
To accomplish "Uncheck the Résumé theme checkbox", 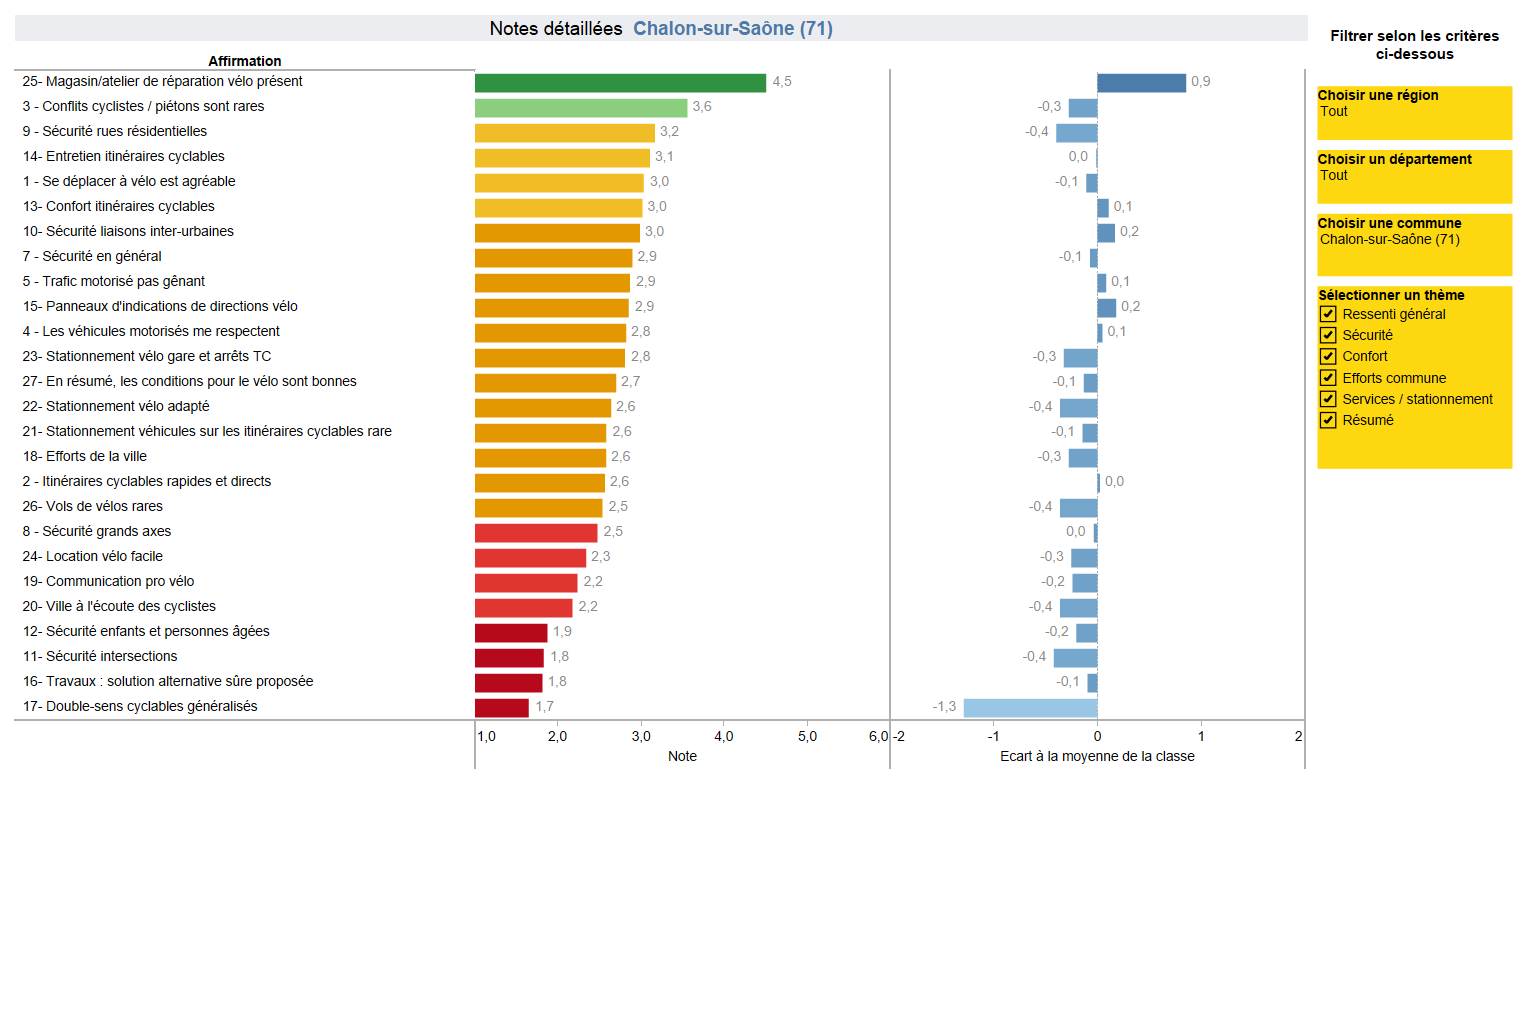I will pyautogui.click(x=1328, y=420).
